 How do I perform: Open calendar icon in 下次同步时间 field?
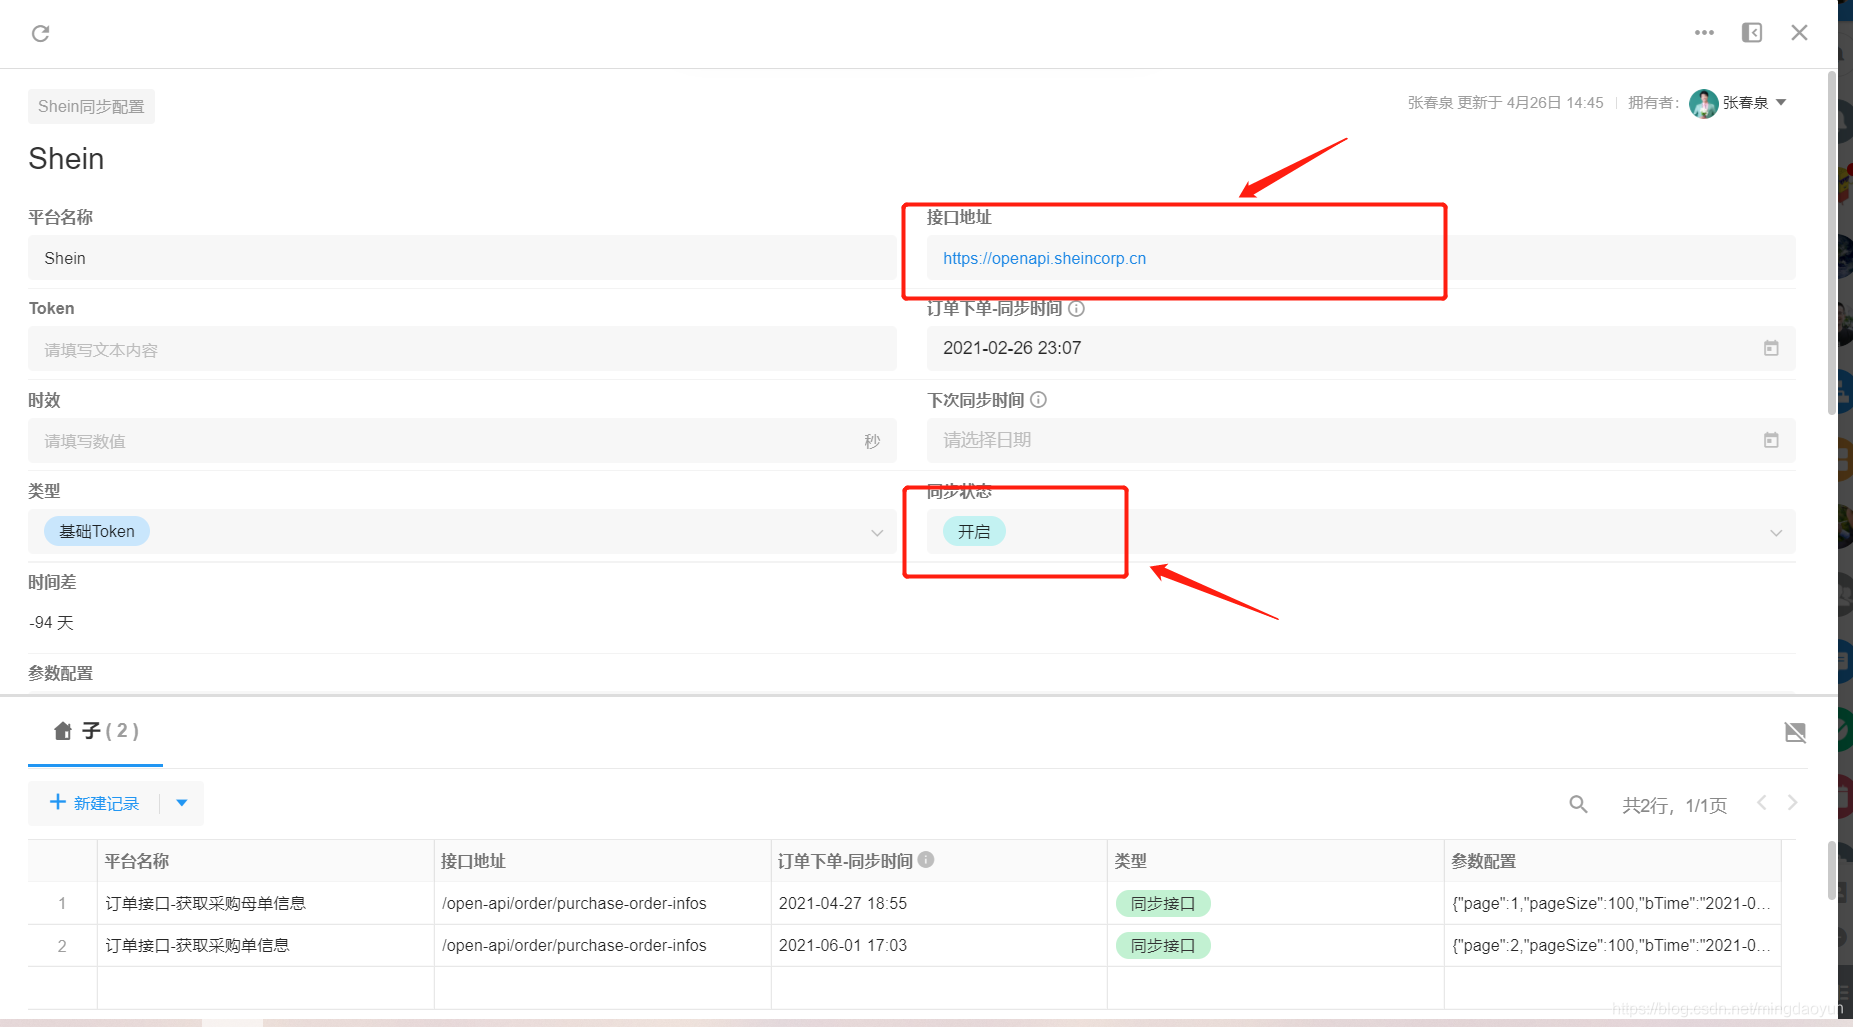pos(1771,440)
